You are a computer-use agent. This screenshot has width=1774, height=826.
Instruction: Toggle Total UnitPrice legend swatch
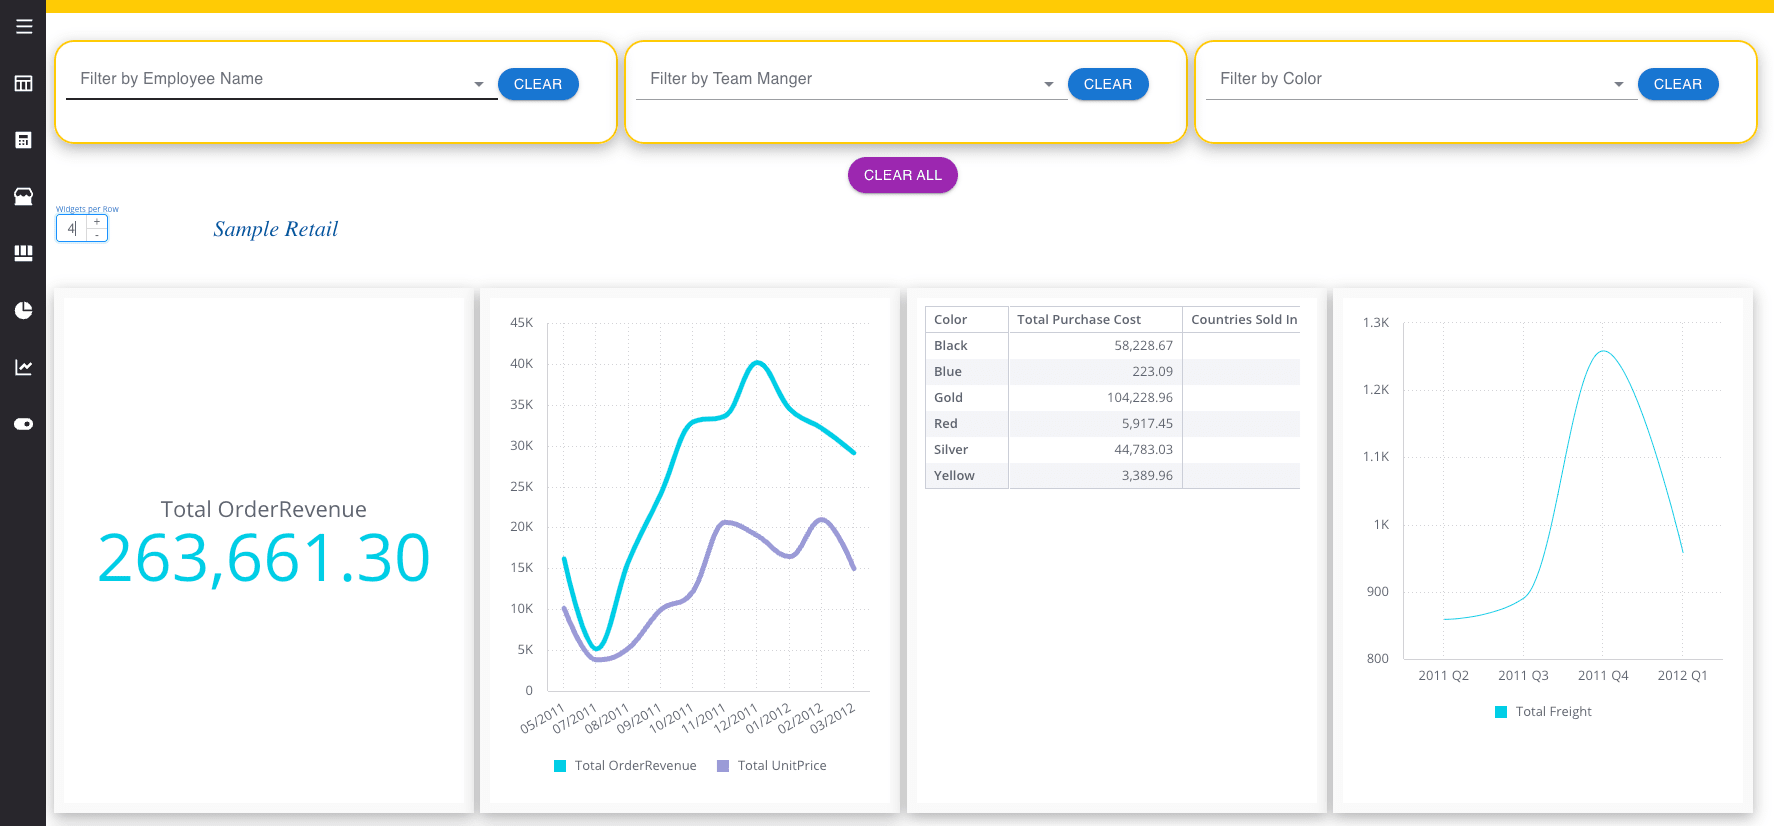[723, 766]
